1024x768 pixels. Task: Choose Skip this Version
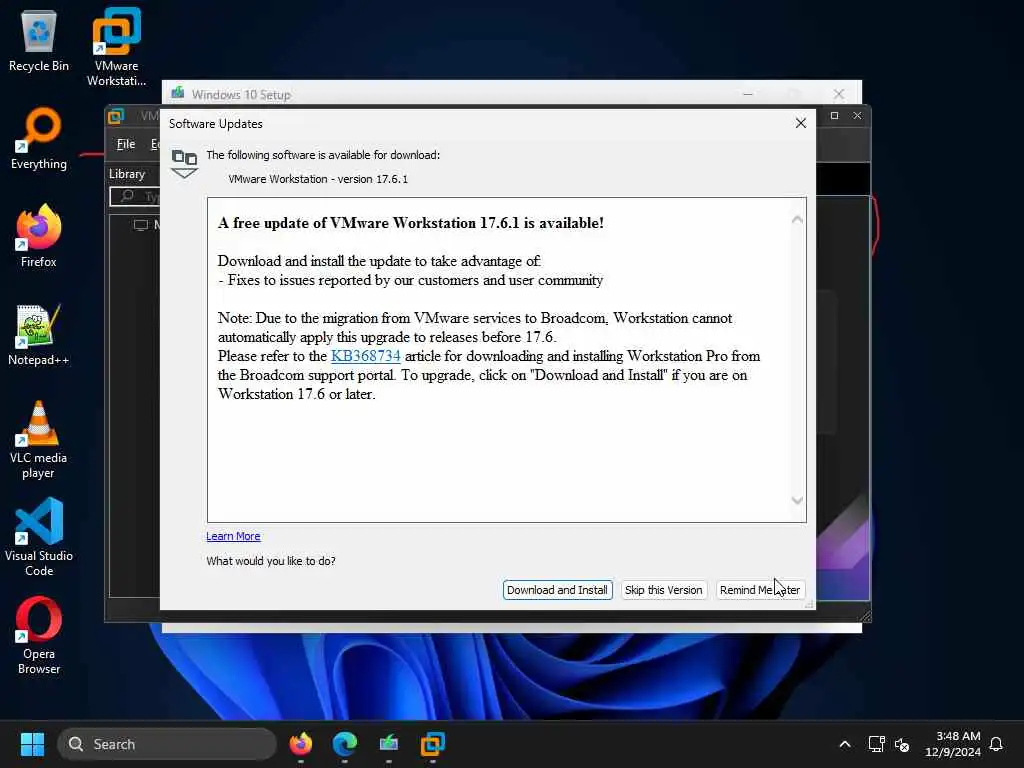click(x=664, y=590)
